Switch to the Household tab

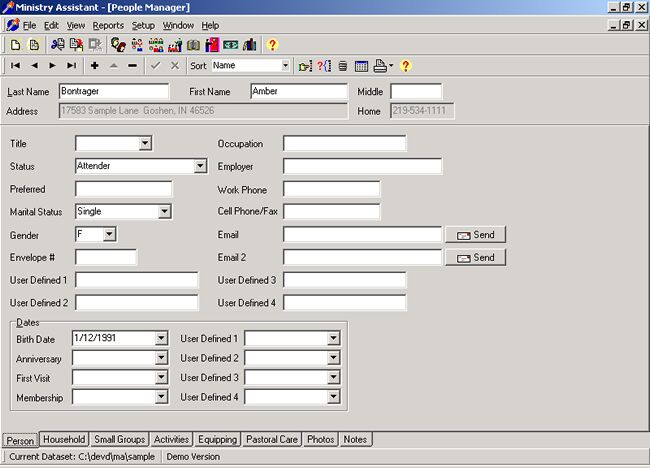[x=65, y=439]
